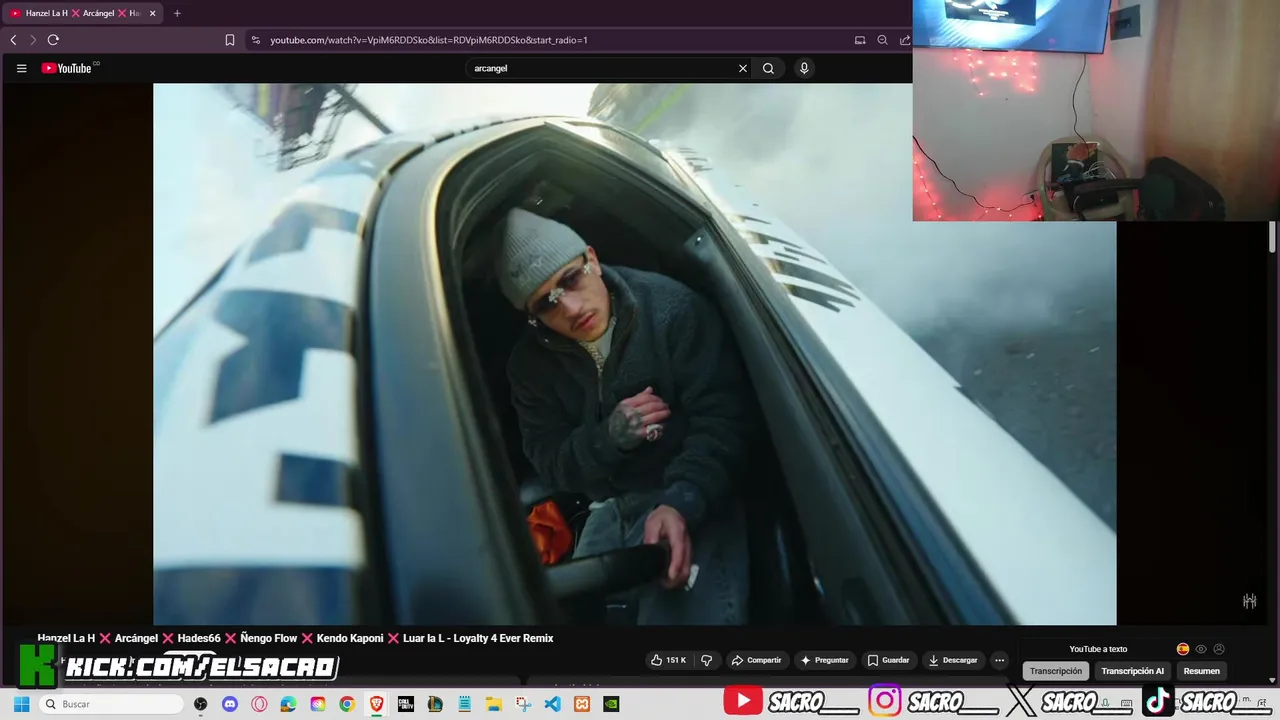Select the Resumen tab
Image resolution: width=1280 pixels, height=720 pixels.
[1201, 671]
